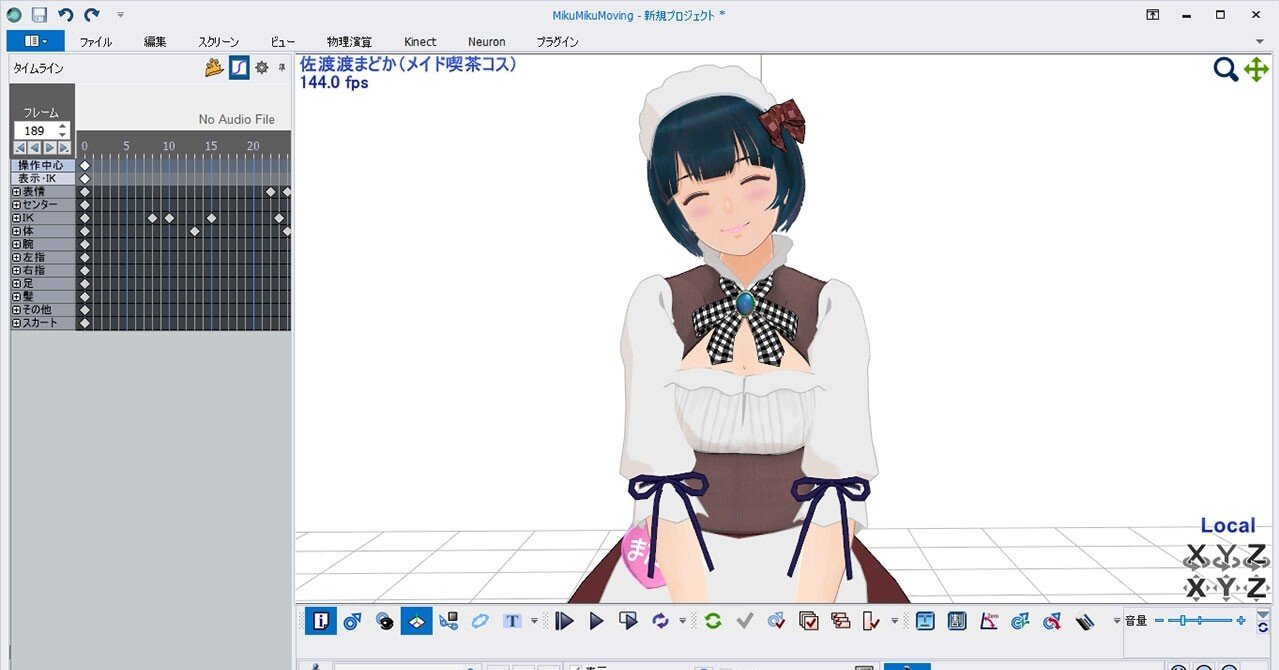1279x670 pixels.
Task: Toggle the gray checkmark icon in the bottom toolbar
Action: coord(744,621)
